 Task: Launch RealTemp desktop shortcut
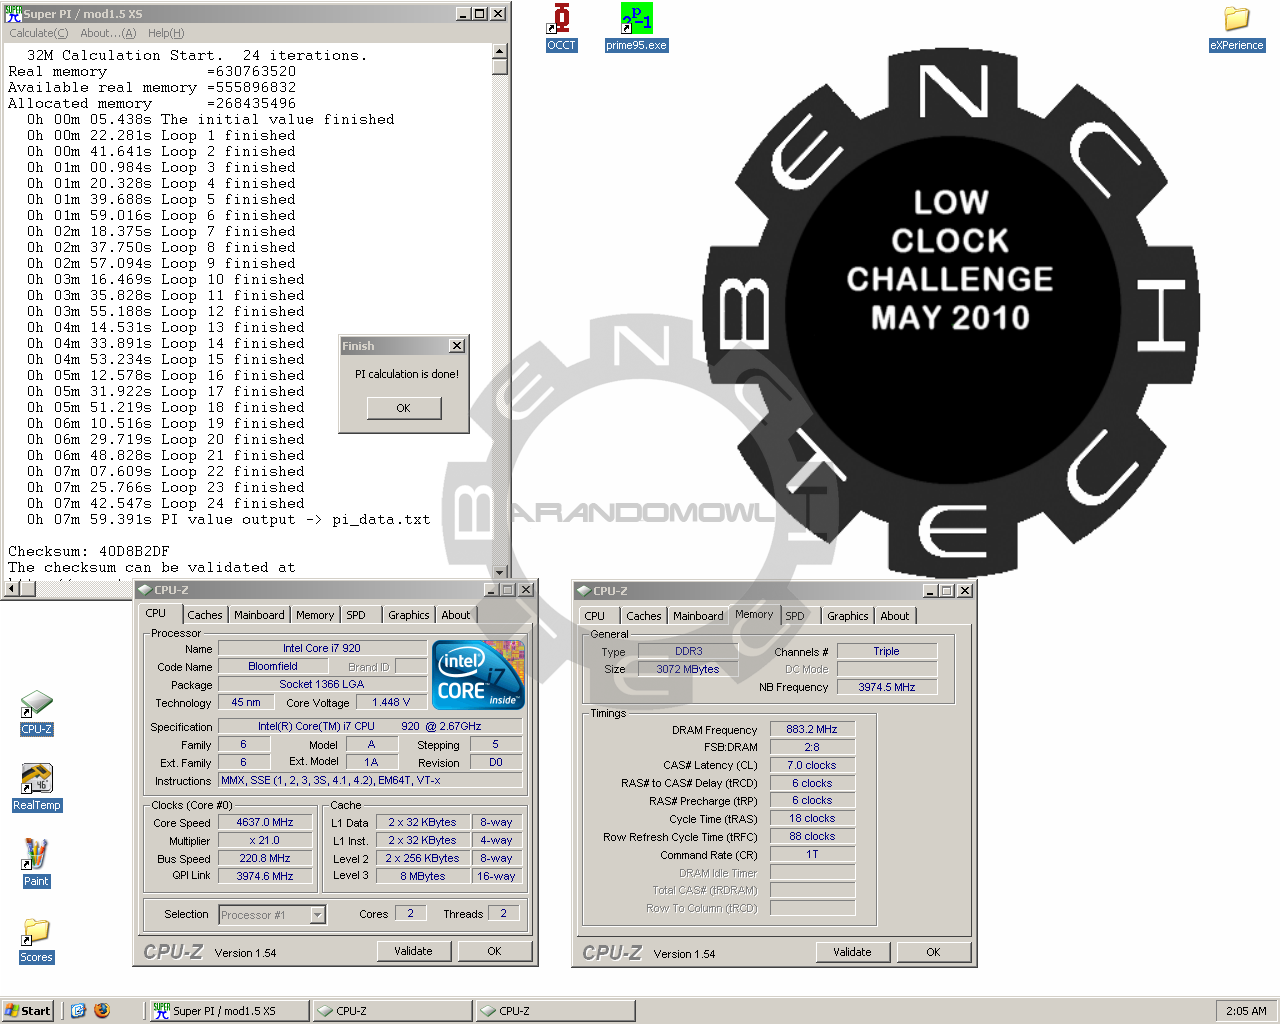[x=37, y=787]
